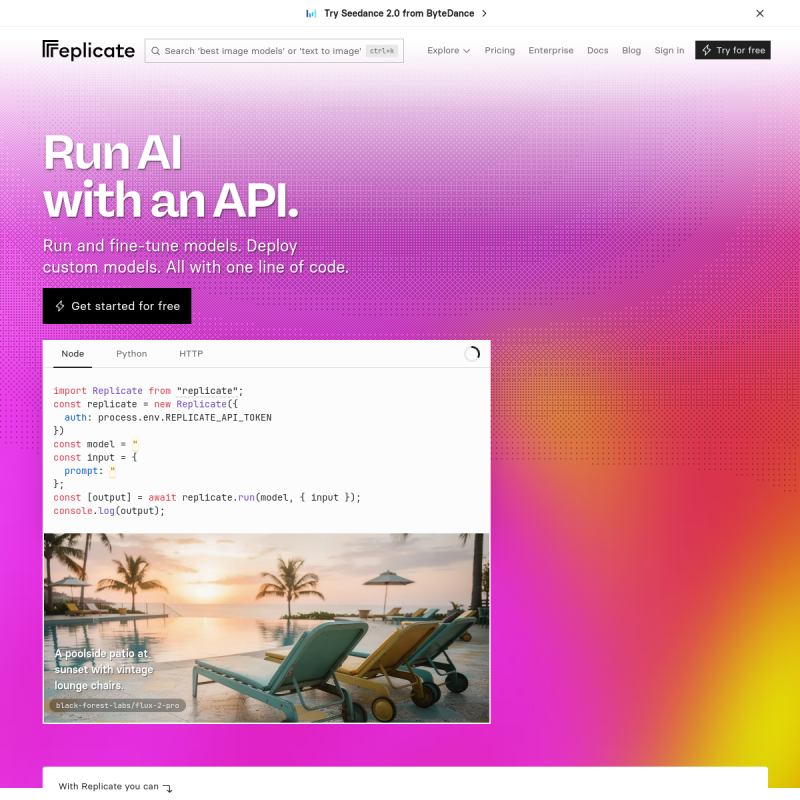Focus the model search input field
800x800 pixels.
262,51
